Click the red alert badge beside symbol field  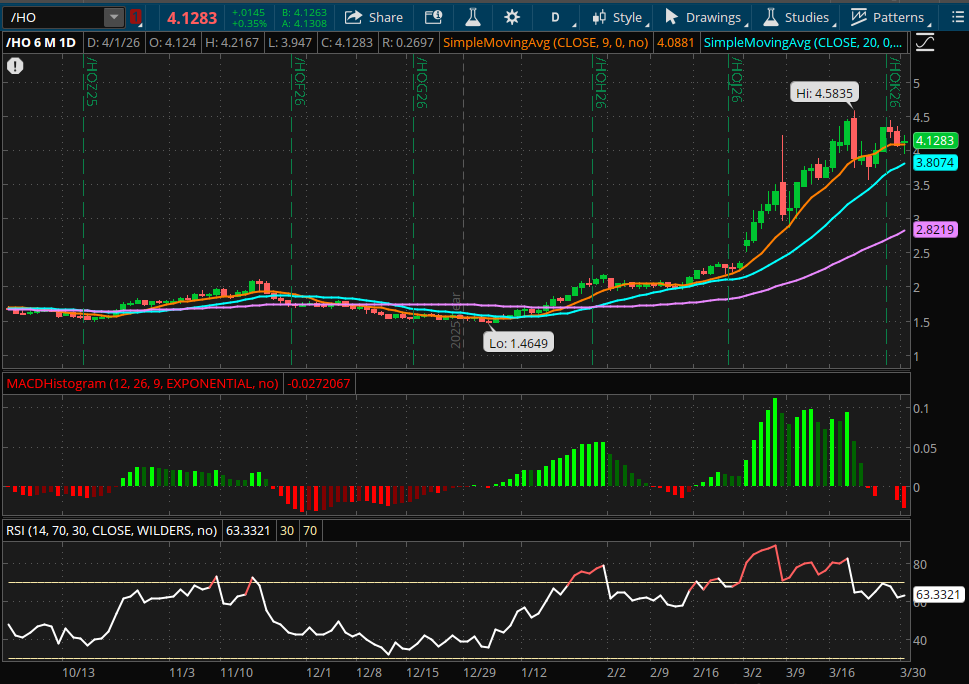point(135,16)
